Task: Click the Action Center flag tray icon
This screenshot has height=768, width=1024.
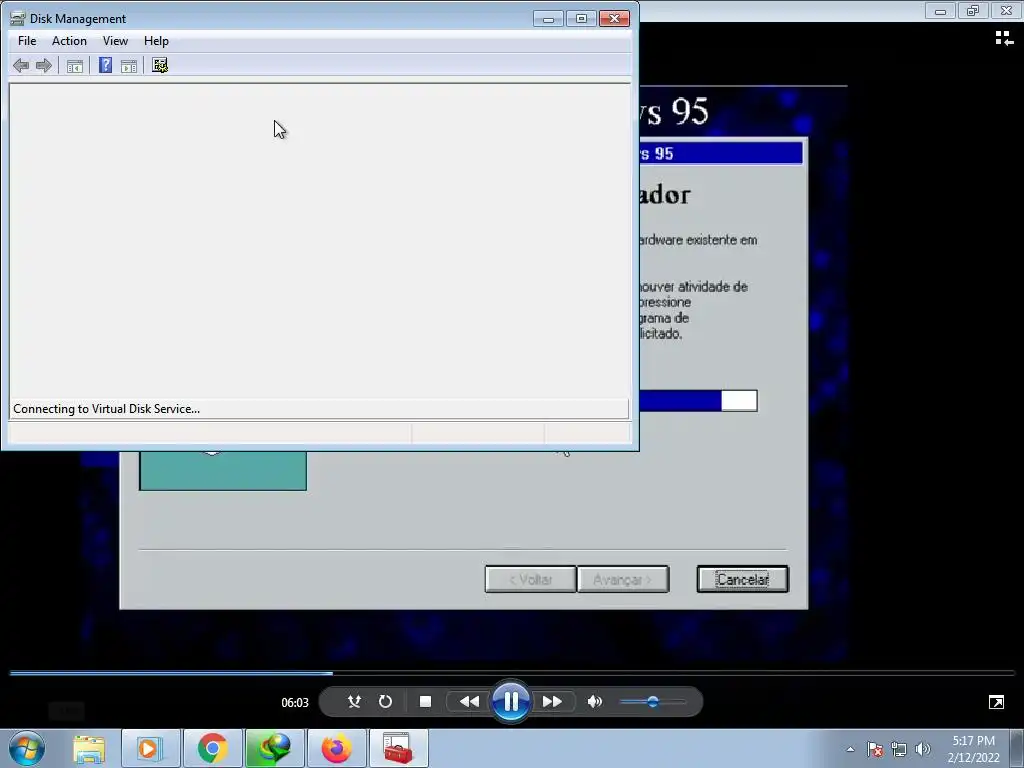Action: point(875,749)
